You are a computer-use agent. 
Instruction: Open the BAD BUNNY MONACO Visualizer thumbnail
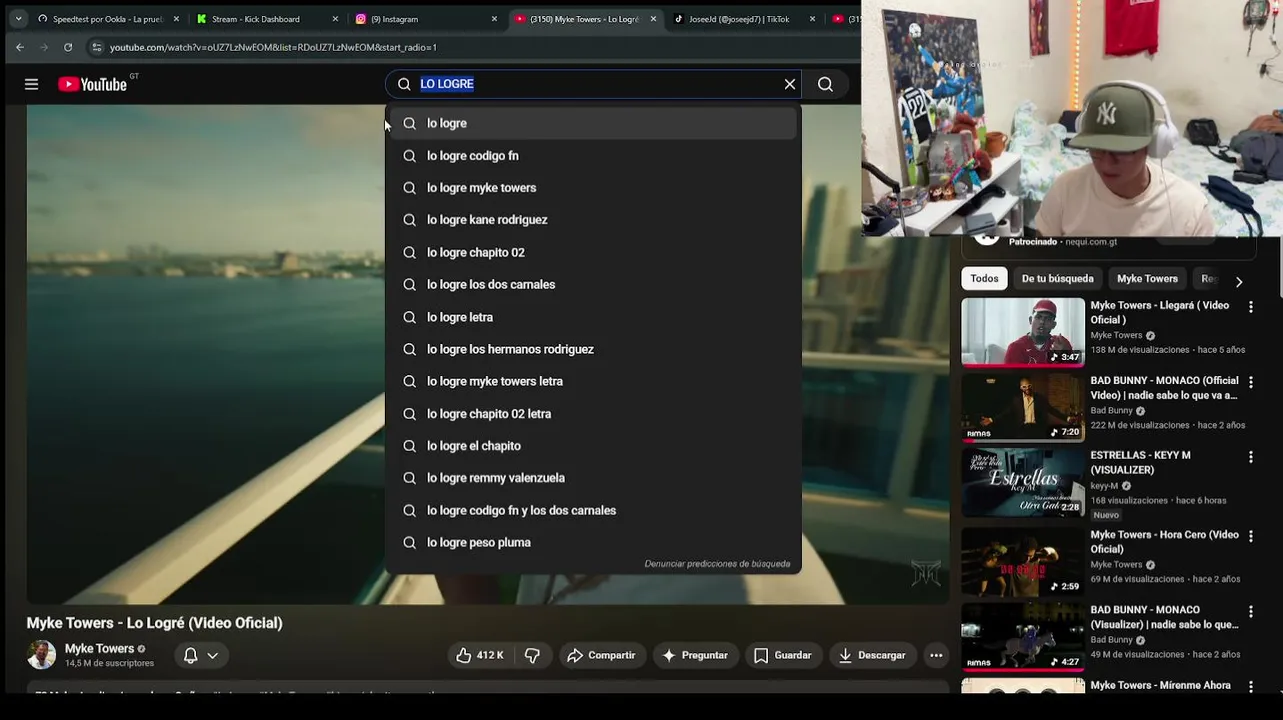(x=1023, y=637)
